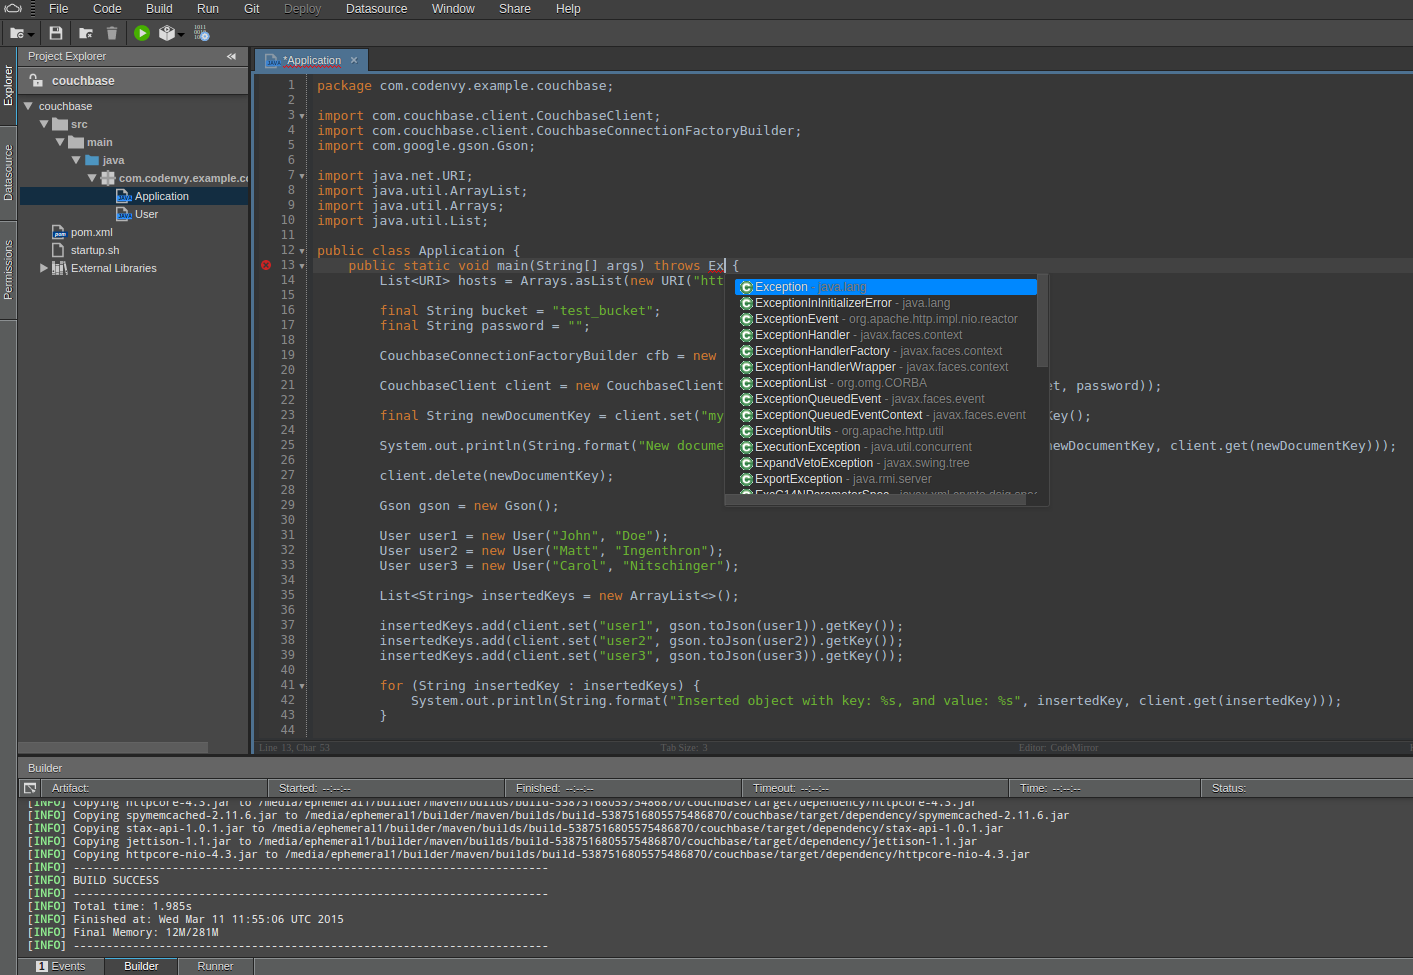Open pom.xml in the project tree
The height and width of the screenshot is (975, 1413).
click(x=91, y=232)
